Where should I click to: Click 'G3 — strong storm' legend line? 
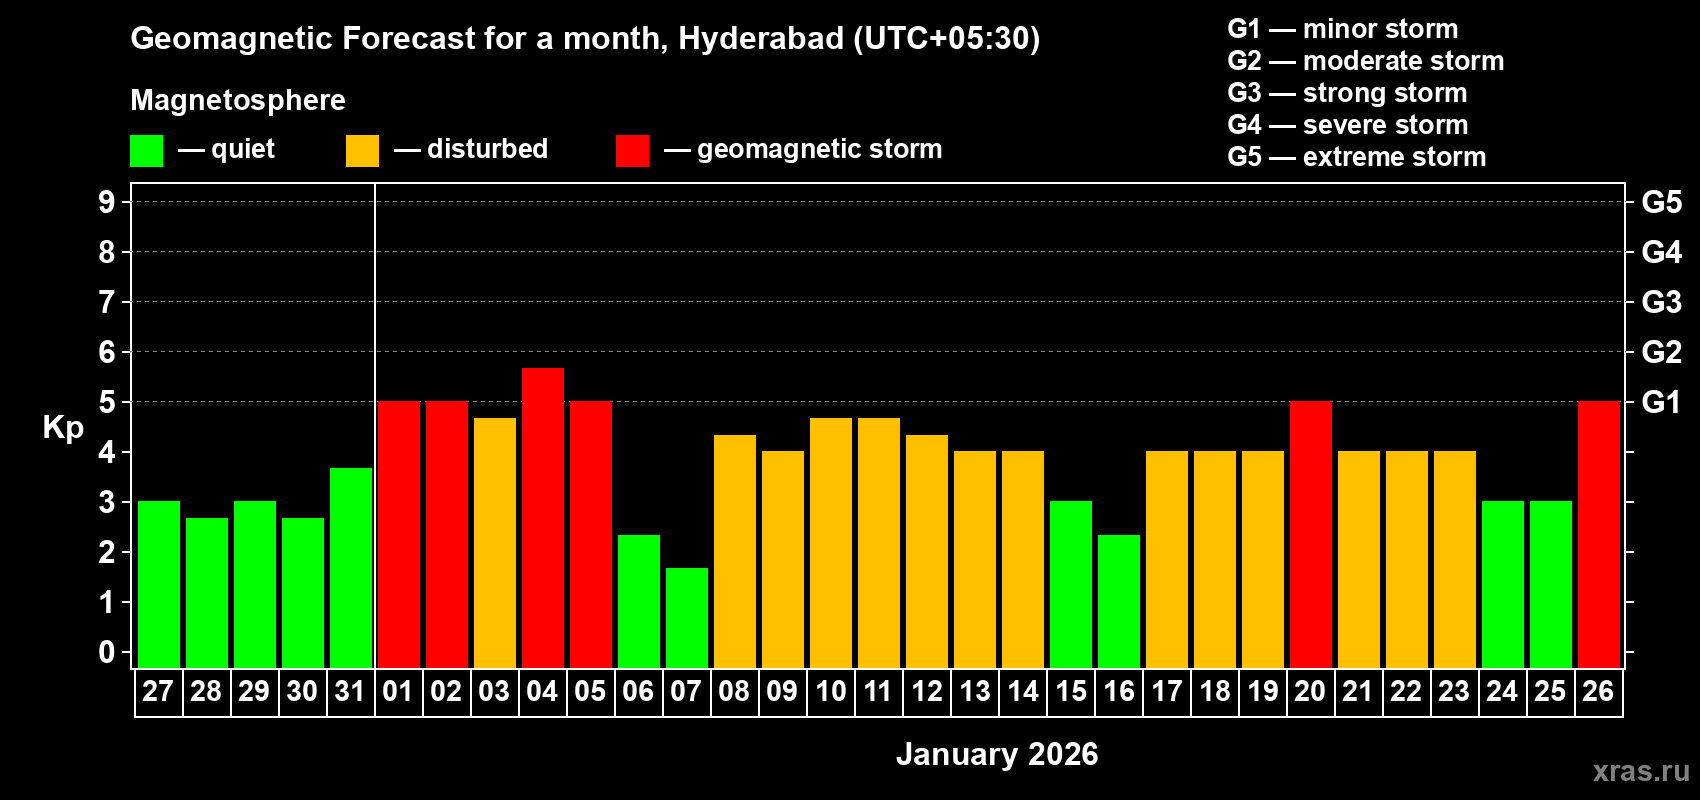click(1347, 93)
